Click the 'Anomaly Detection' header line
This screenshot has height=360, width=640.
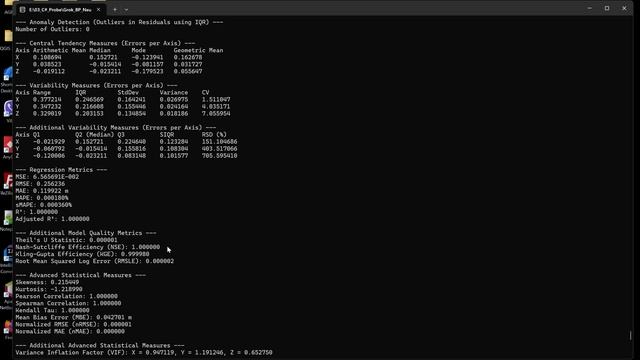[x=119, y=22]
